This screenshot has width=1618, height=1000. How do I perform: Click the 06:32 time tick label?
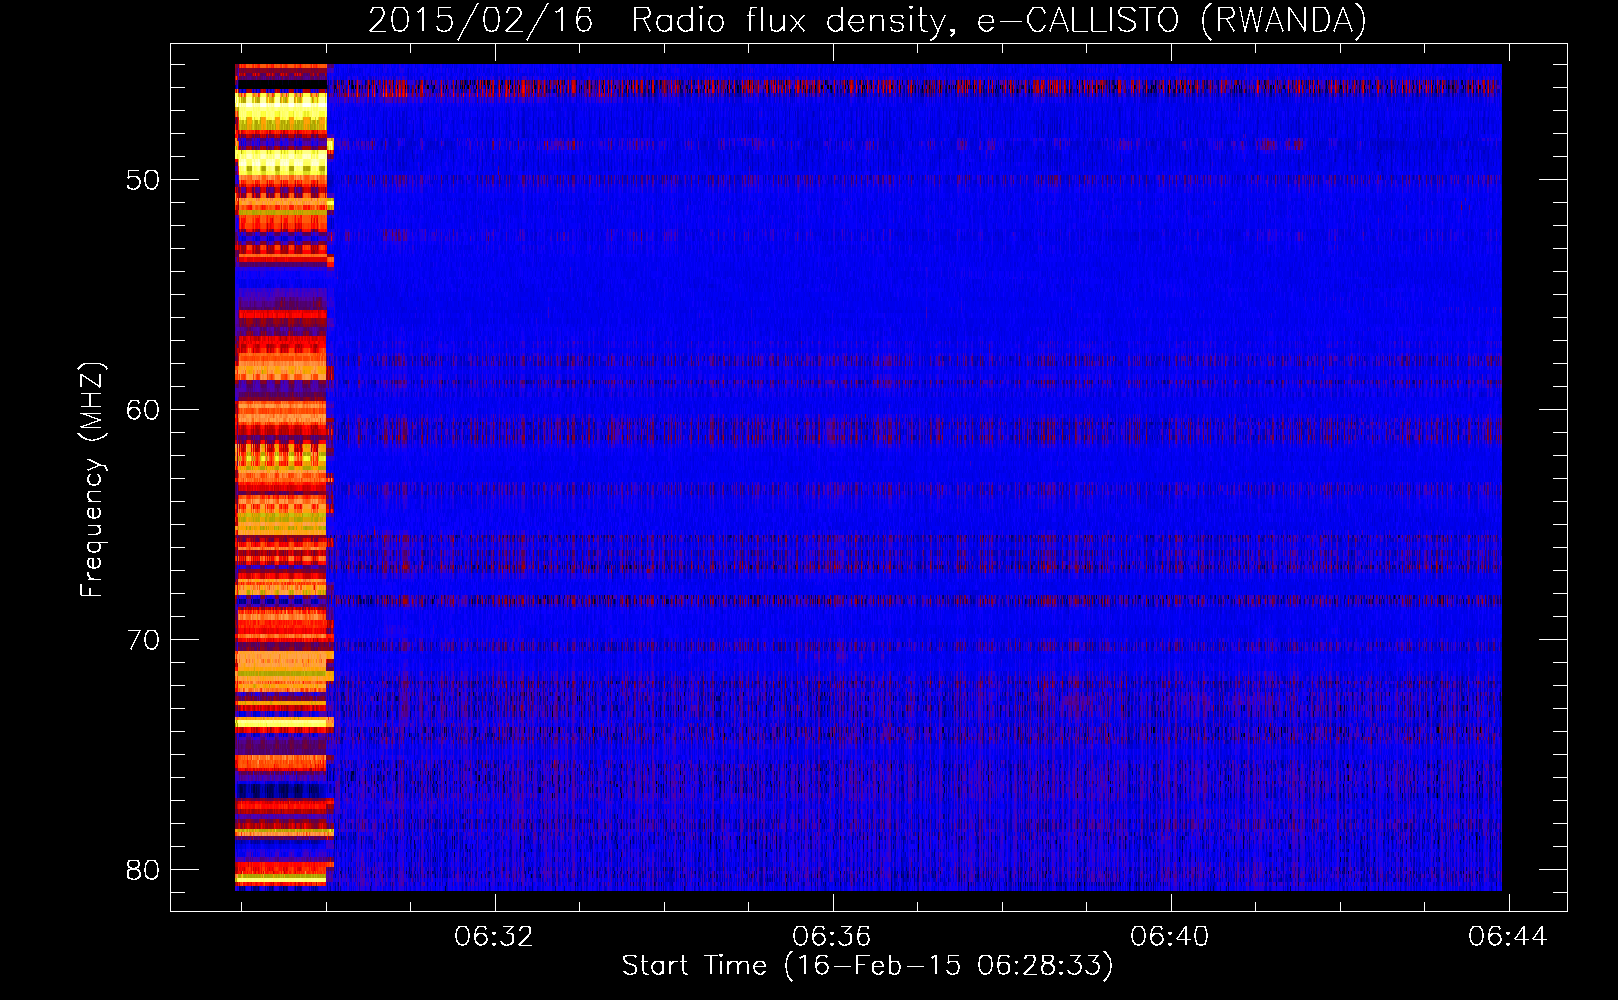(494, 937)
